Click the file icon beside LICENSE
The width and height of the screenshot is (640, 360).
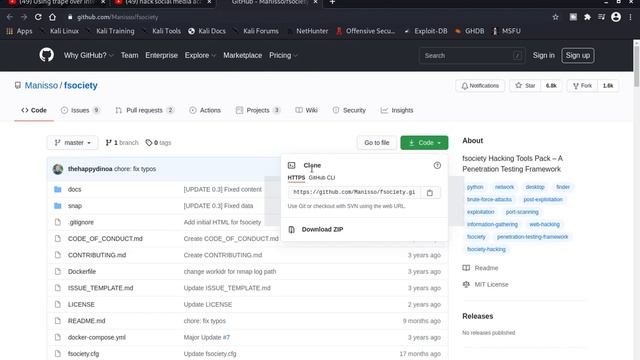(x=58, y=304)
